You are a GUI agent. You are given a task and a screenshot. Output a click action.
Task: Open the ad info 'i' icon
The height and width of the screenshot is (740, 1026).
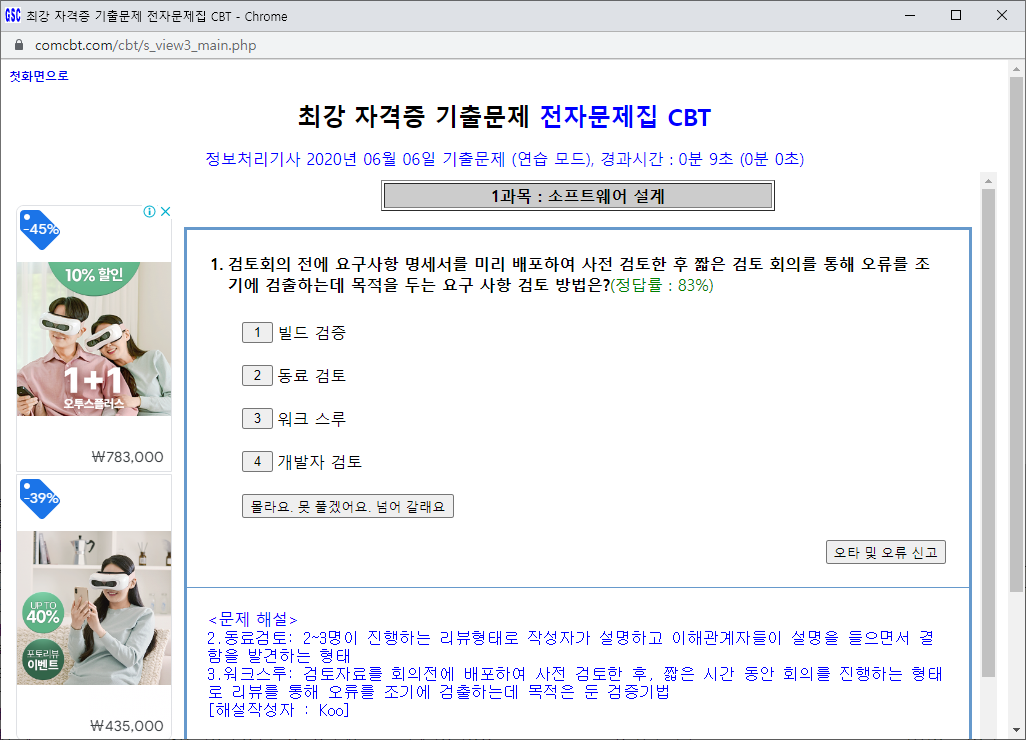click(x=149, y=212)
